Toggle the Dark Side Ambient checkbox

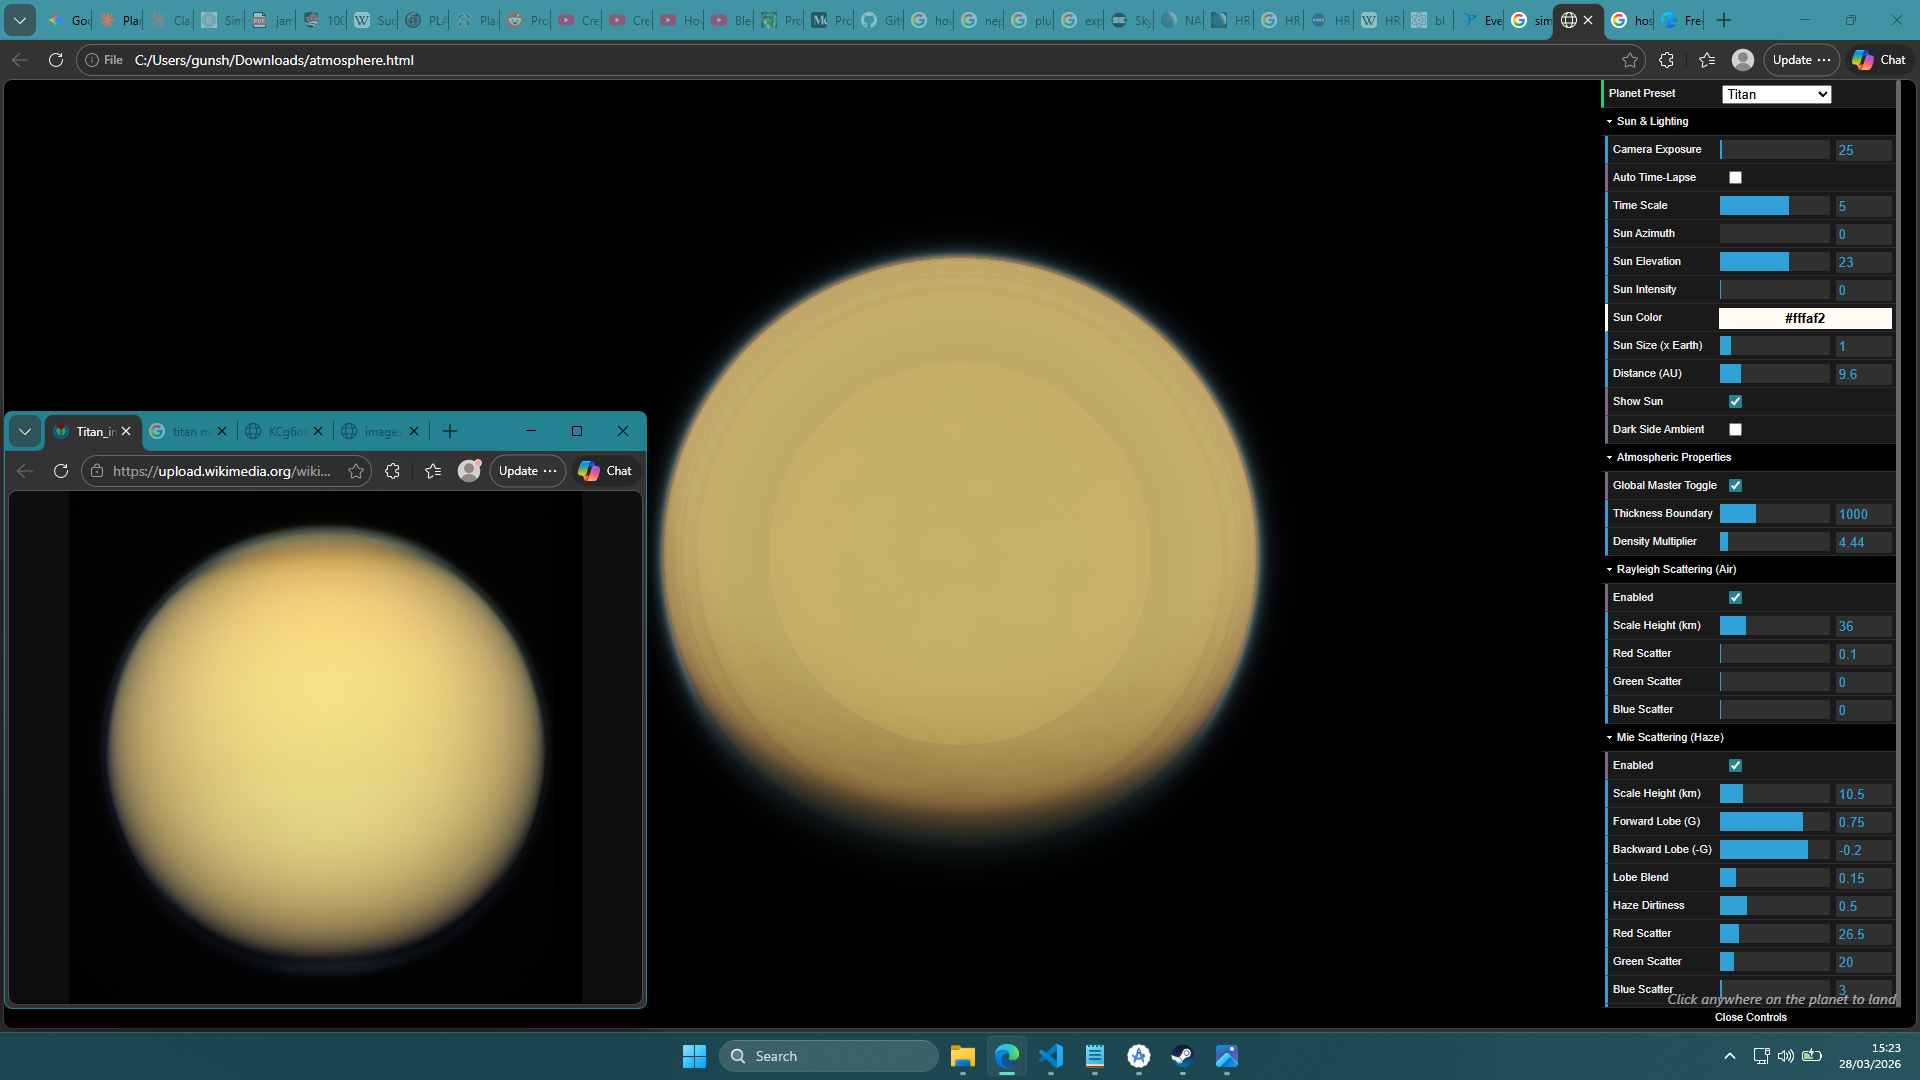pos(1736,430)
